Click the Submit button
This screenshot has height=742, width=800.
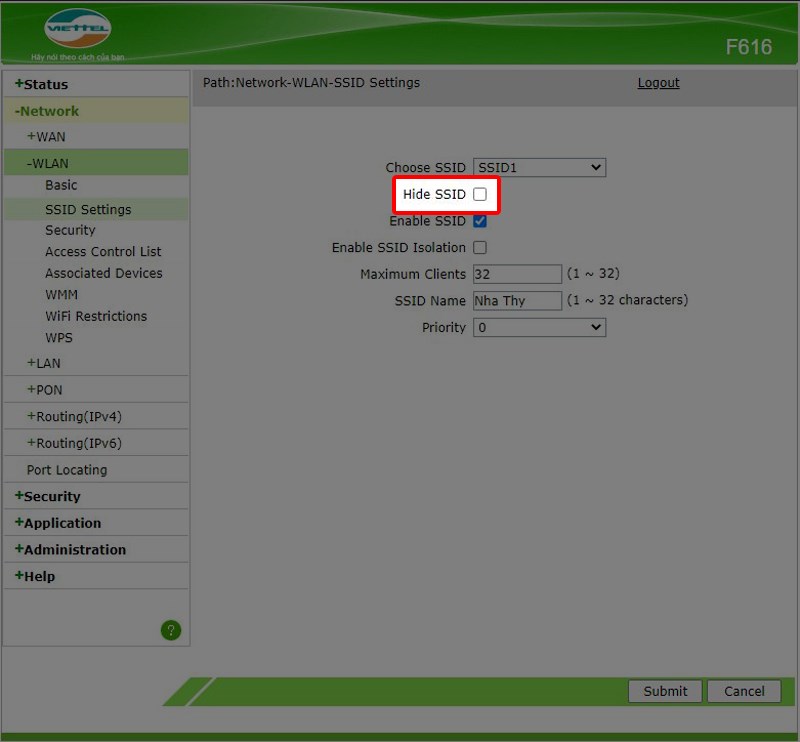point(665,691)
